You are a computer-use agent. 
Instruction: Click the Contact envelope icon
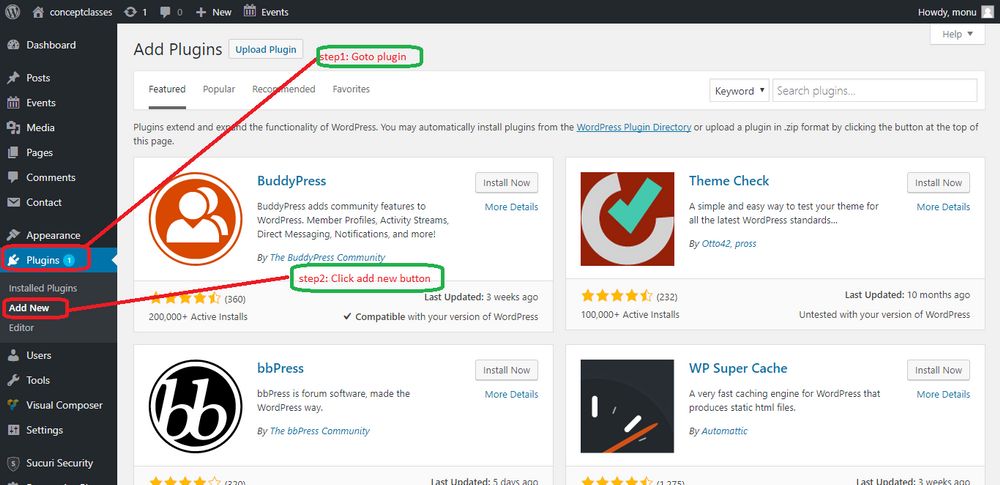[x=13, y=202]
